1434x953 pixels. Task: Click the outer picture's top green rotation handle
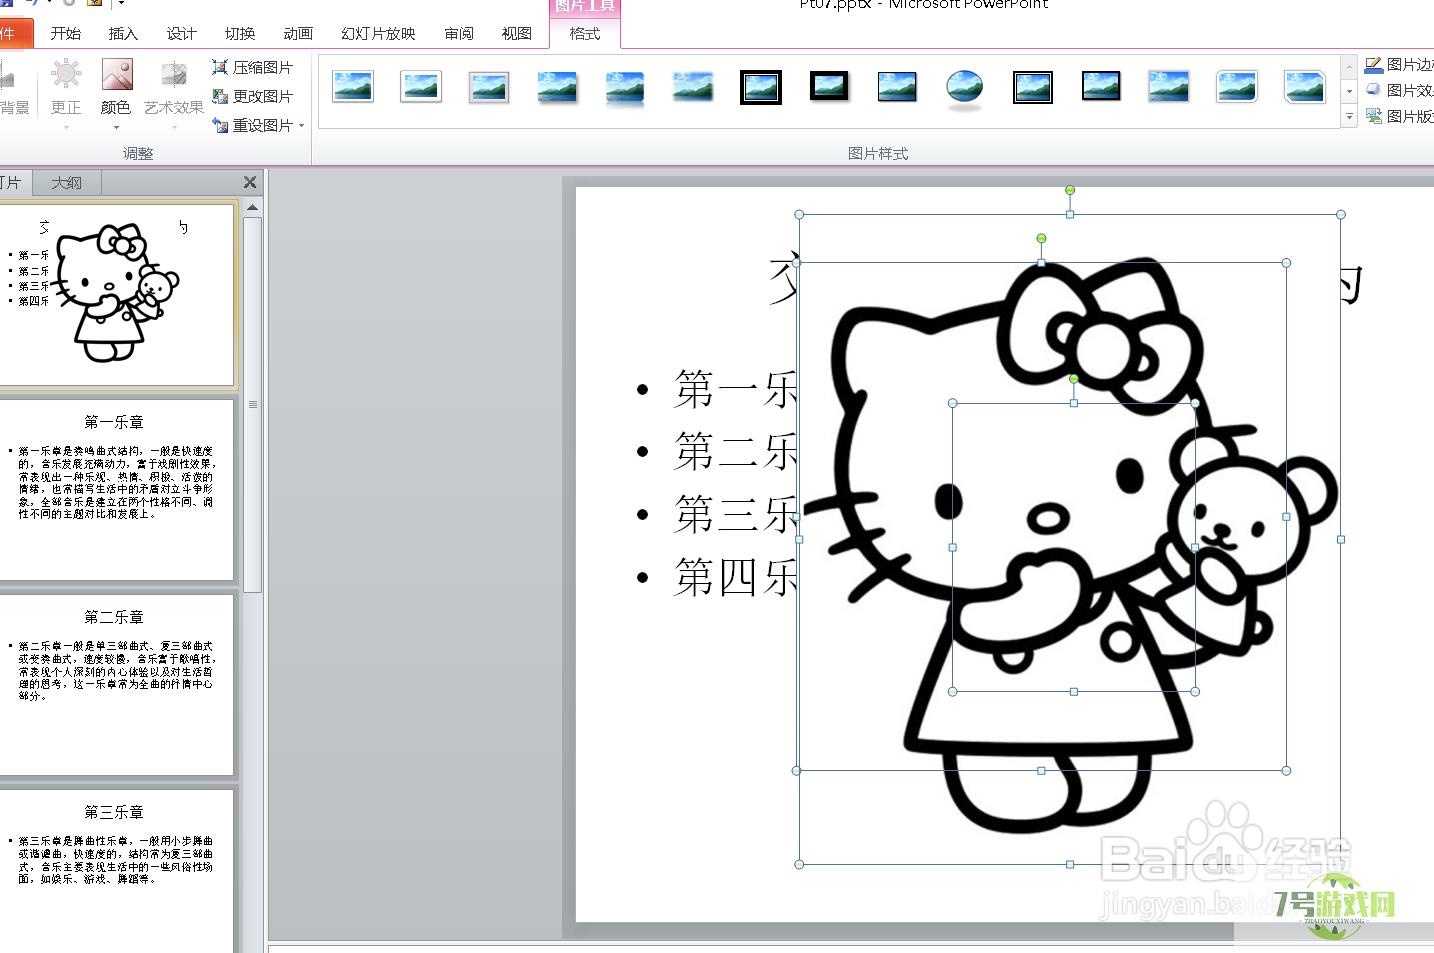[1070, 190]
